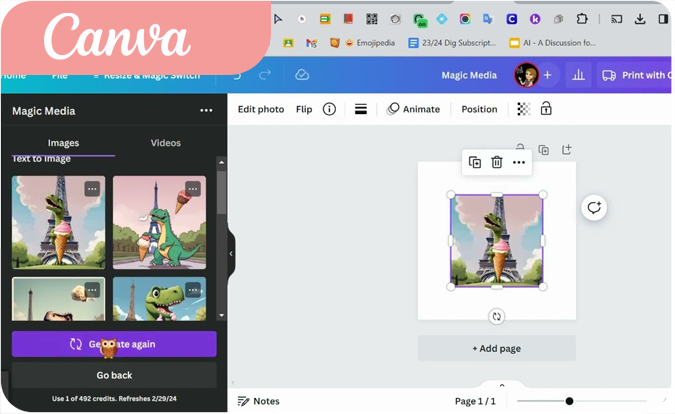The width and height of the screenshot is (675, 414).
Task: Click the cloud save status icon
Action: (302, 75)
